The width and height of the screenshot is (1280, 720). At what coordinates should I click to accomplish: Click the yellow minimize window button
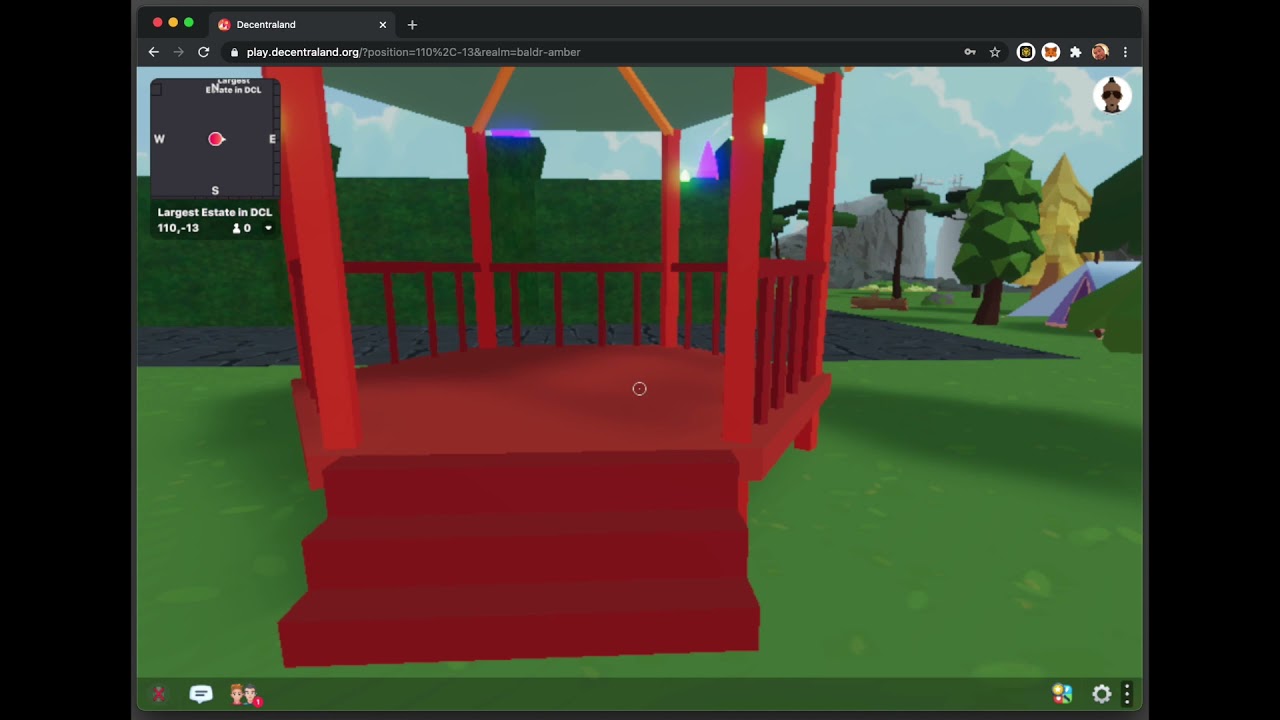pos(173,22)
